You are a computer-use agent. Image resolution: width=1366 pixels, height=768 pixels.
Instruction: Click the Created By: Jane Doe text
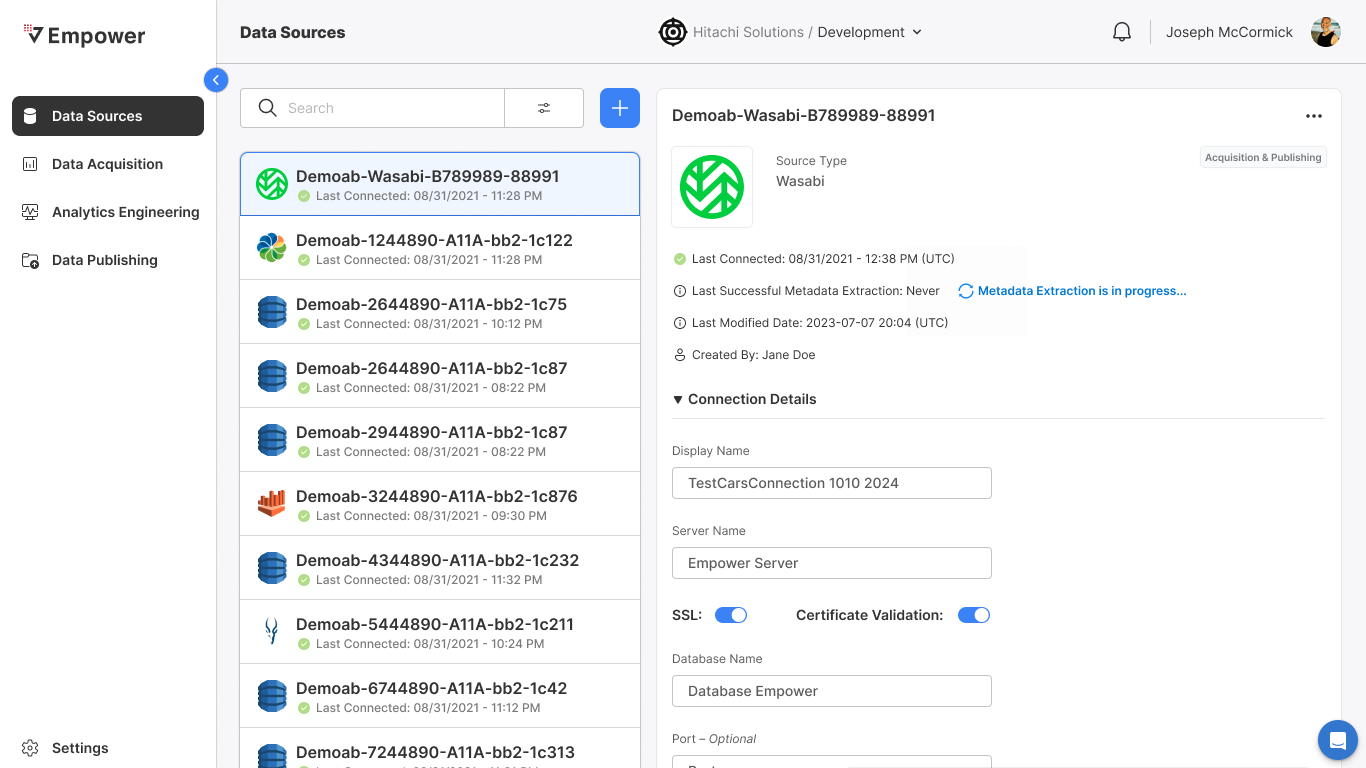pyautogui.click(x=754, y=355)
